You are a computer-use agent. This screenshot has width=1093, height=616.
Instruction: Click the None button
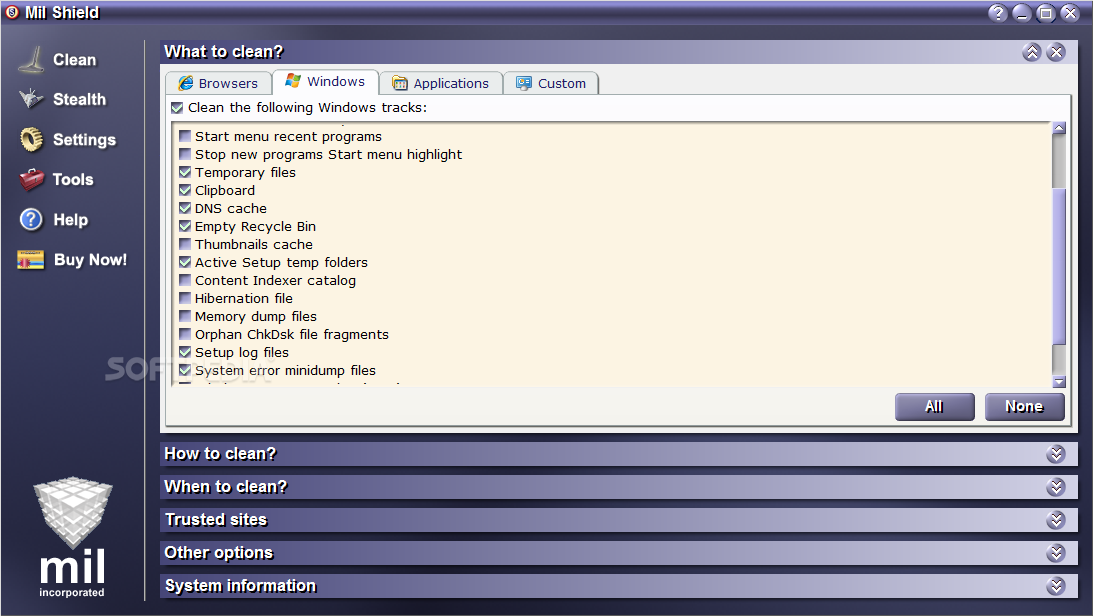[1024, 407]
